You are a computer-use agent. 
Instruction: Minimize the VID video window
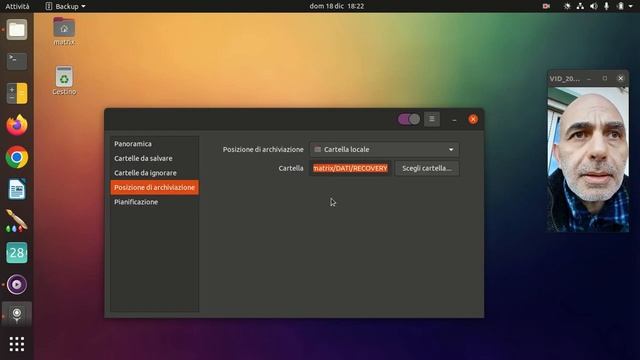[589, 78]
